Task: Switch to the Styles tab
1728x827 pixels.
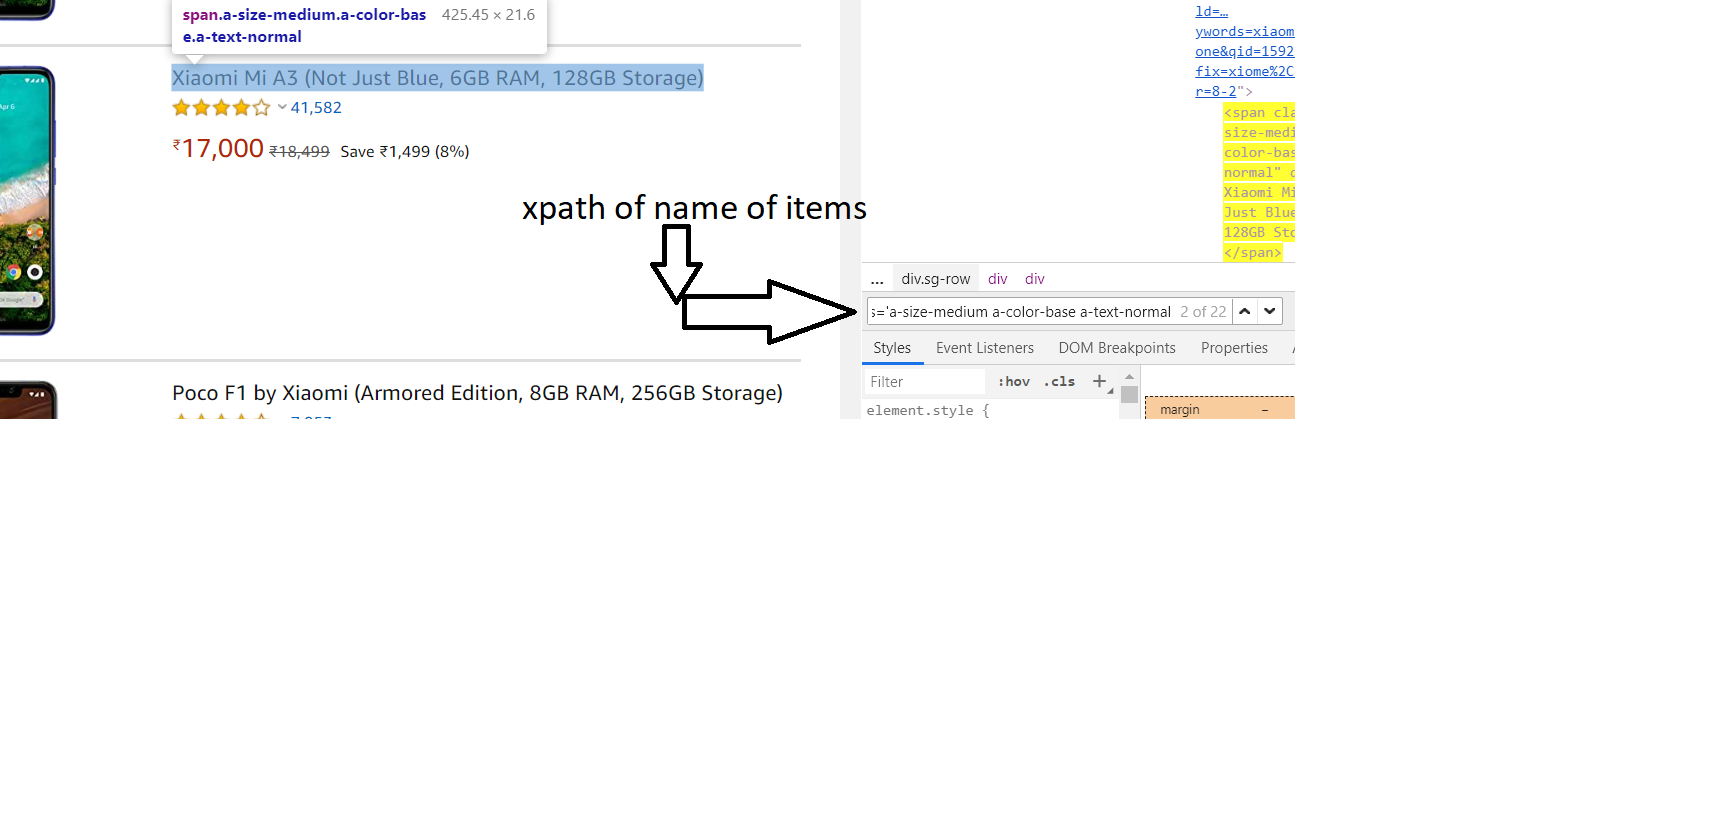Action: 892,348
